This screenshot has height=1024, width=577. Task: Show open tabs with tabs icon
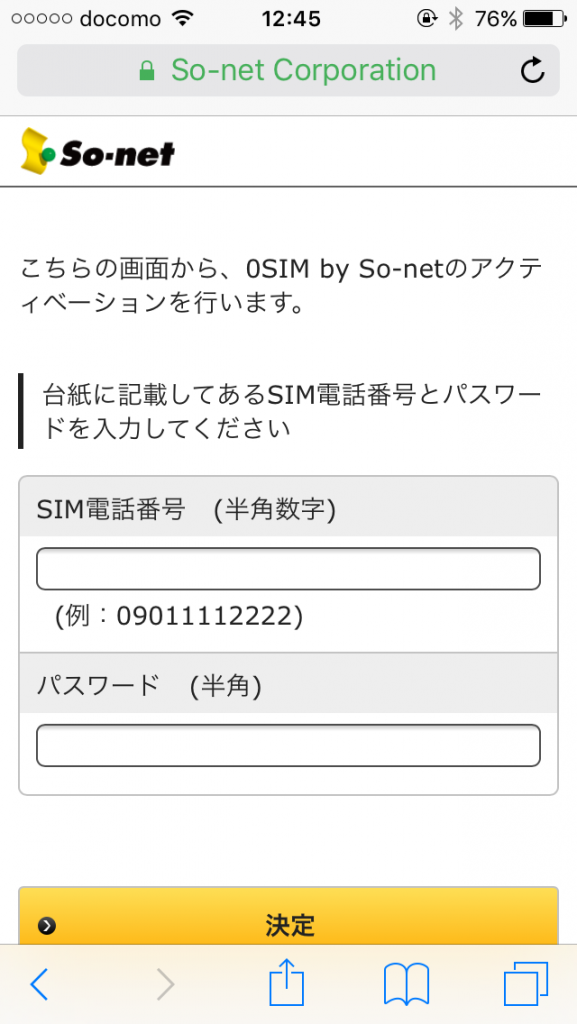point(526,984)
